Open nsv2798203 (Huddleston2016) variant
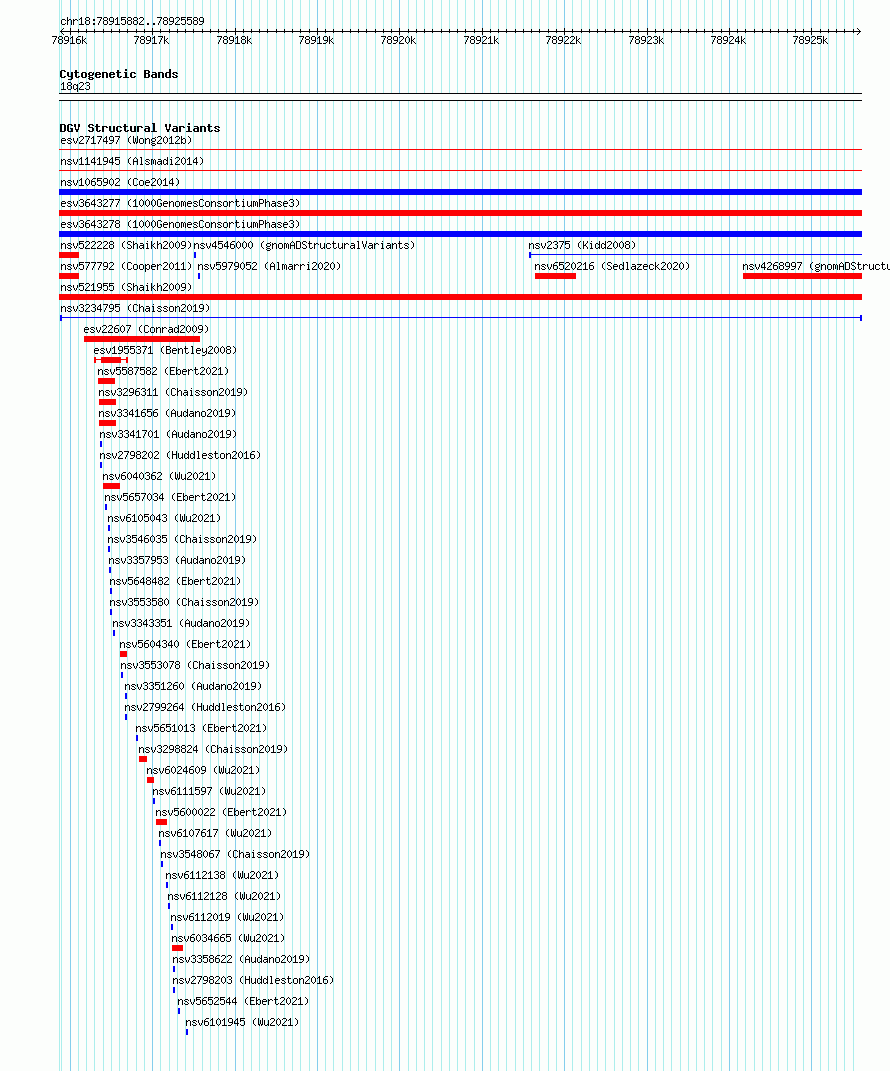890x1071 pixels. 253,981
